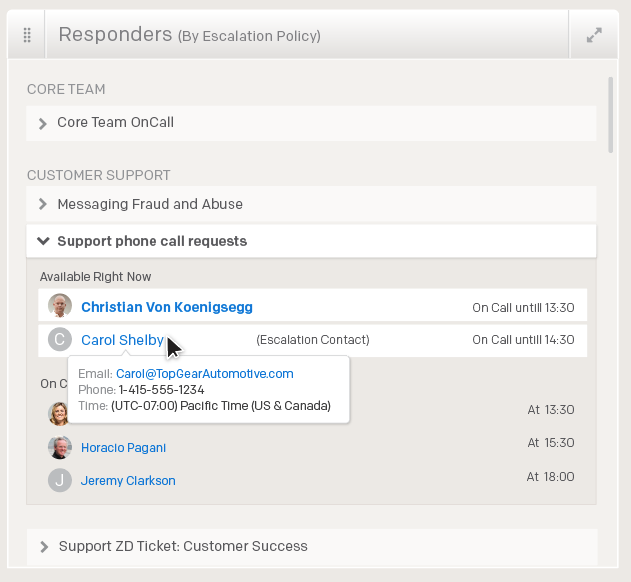Open Jeremy Clarkson's profile link

128,481
